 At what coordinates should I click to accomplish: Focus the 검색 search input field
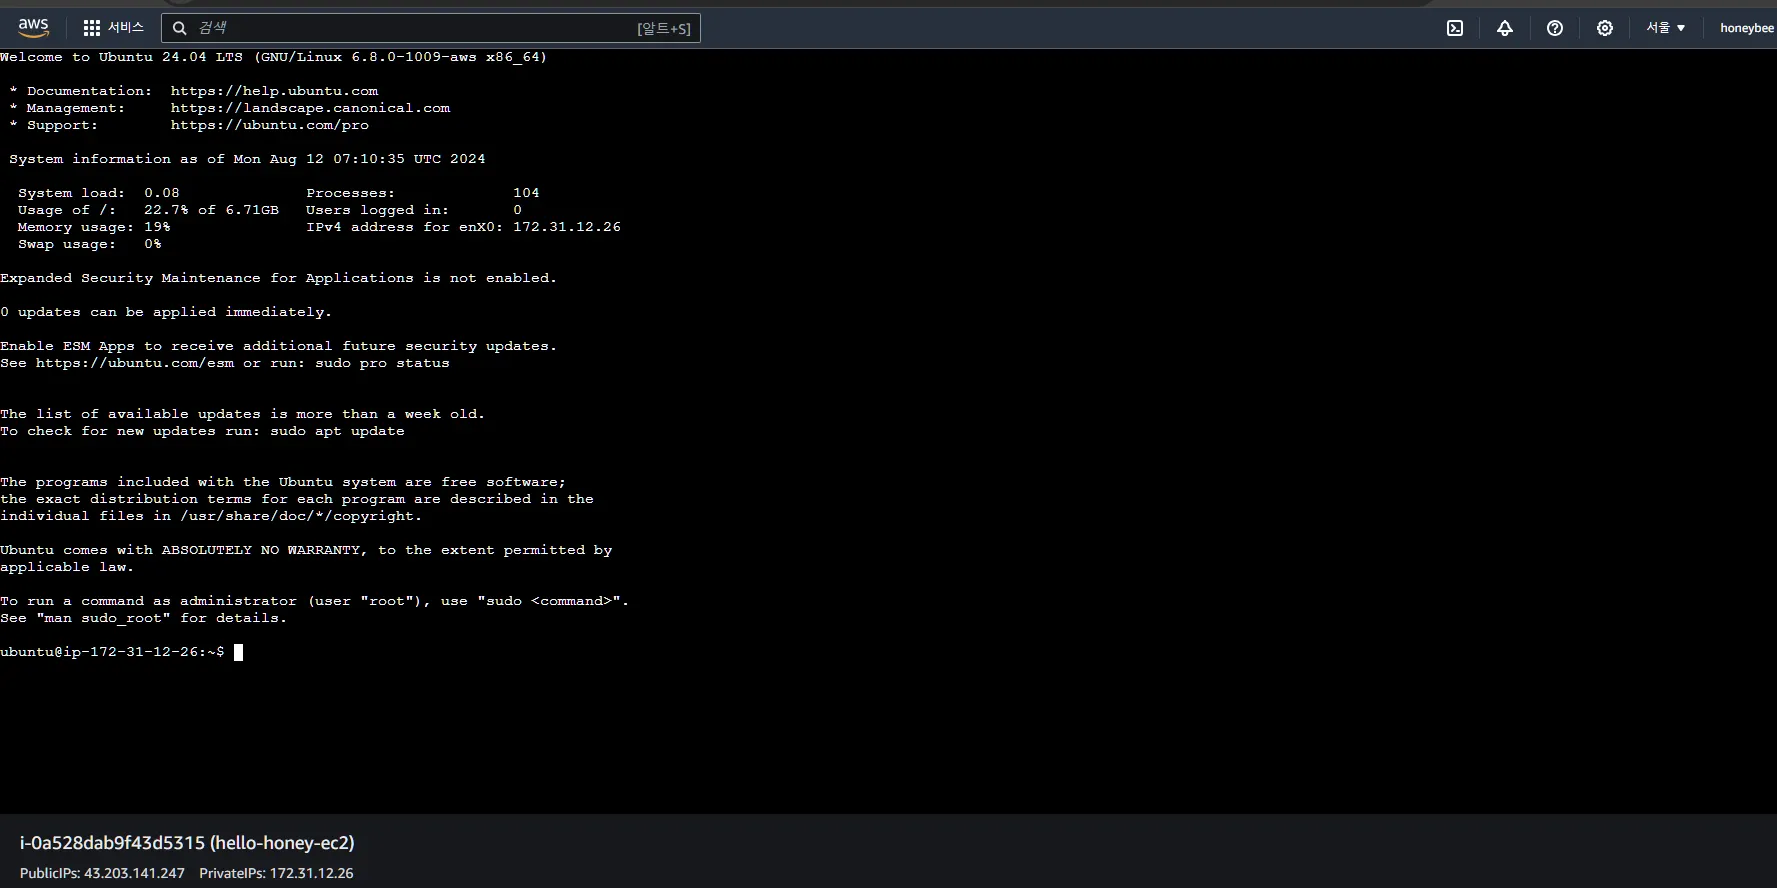tap(430, 28)
